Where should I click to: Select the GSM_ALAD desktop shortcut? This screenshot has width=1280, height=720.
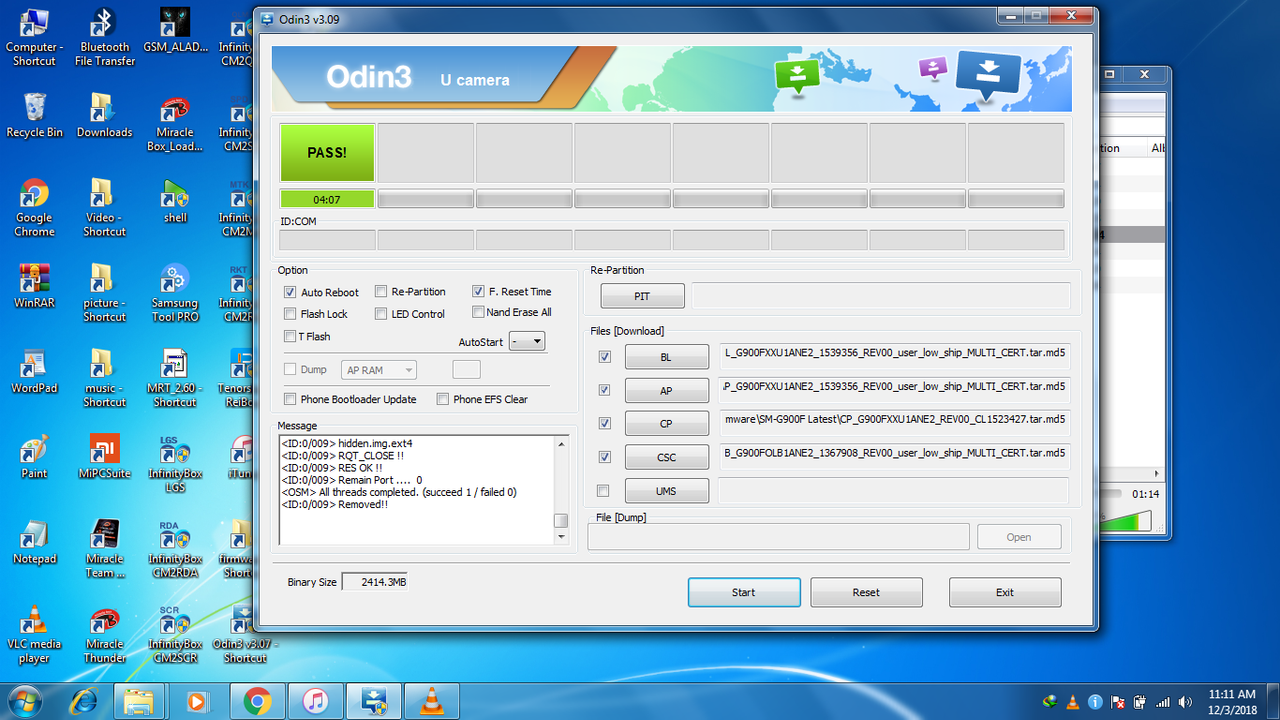[175, 31]
